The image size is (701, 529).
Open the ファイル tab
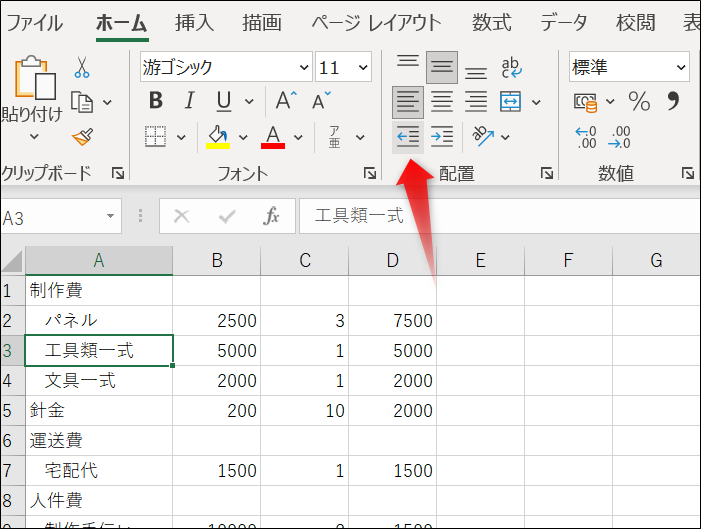34,23
